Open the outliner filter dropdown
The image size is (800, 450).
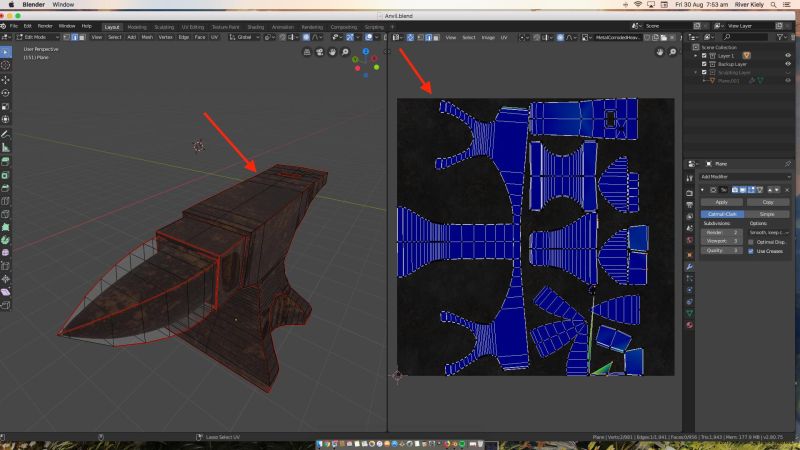pyautogui.click(x=781, y=37)
